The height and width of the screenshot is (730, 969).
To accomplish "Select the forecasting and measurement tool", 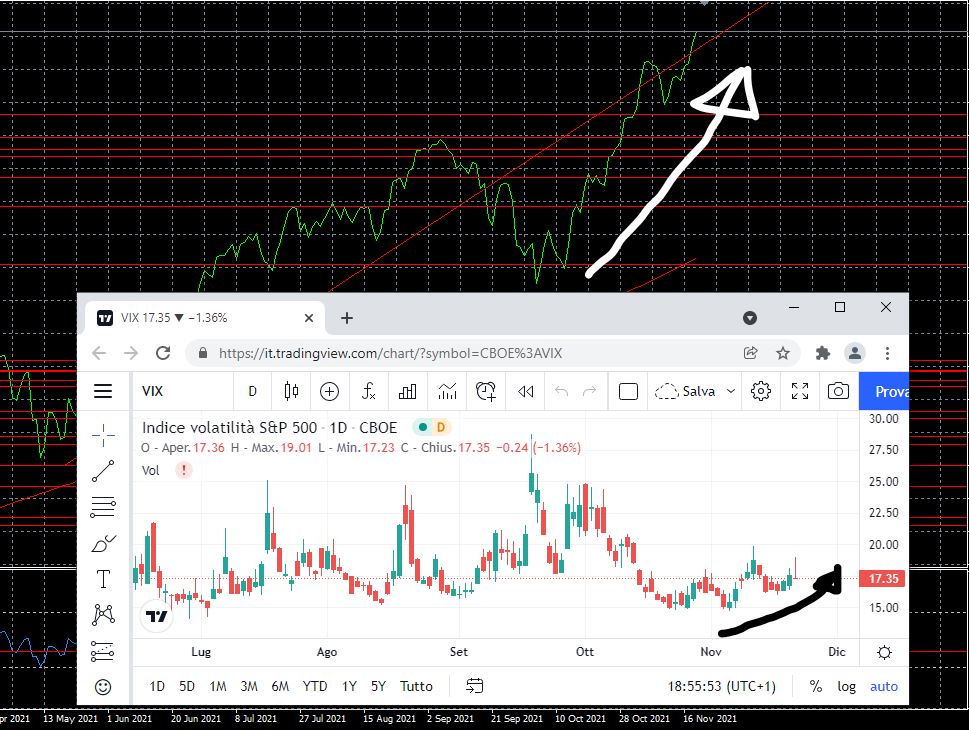I will pyautogui.click(x=103, y=651).
